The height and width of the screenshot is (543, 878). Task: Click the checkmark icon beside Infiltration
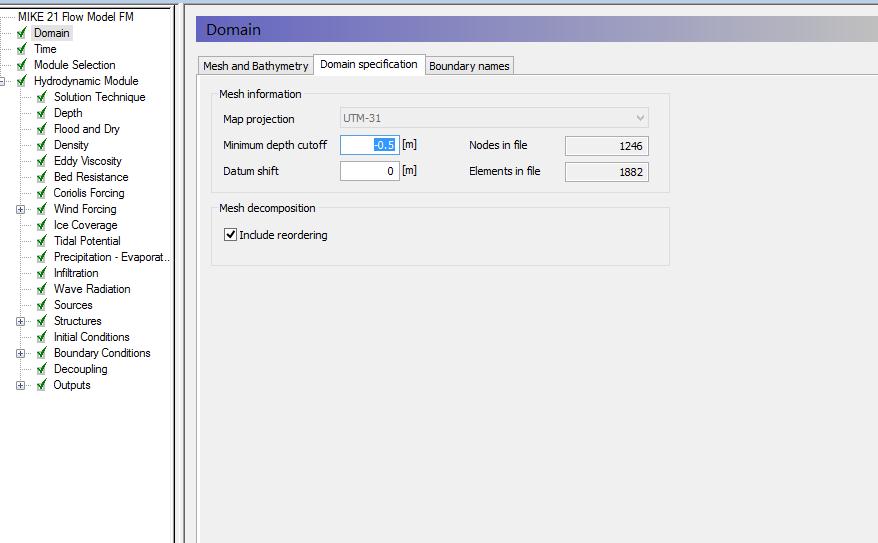pyautogui.click(x=42, y=273)
